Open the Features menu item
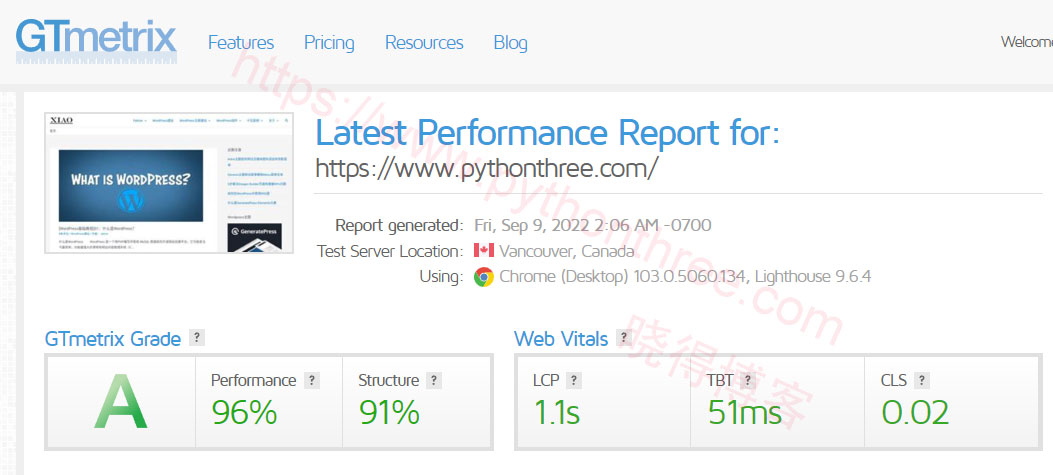 240,43
